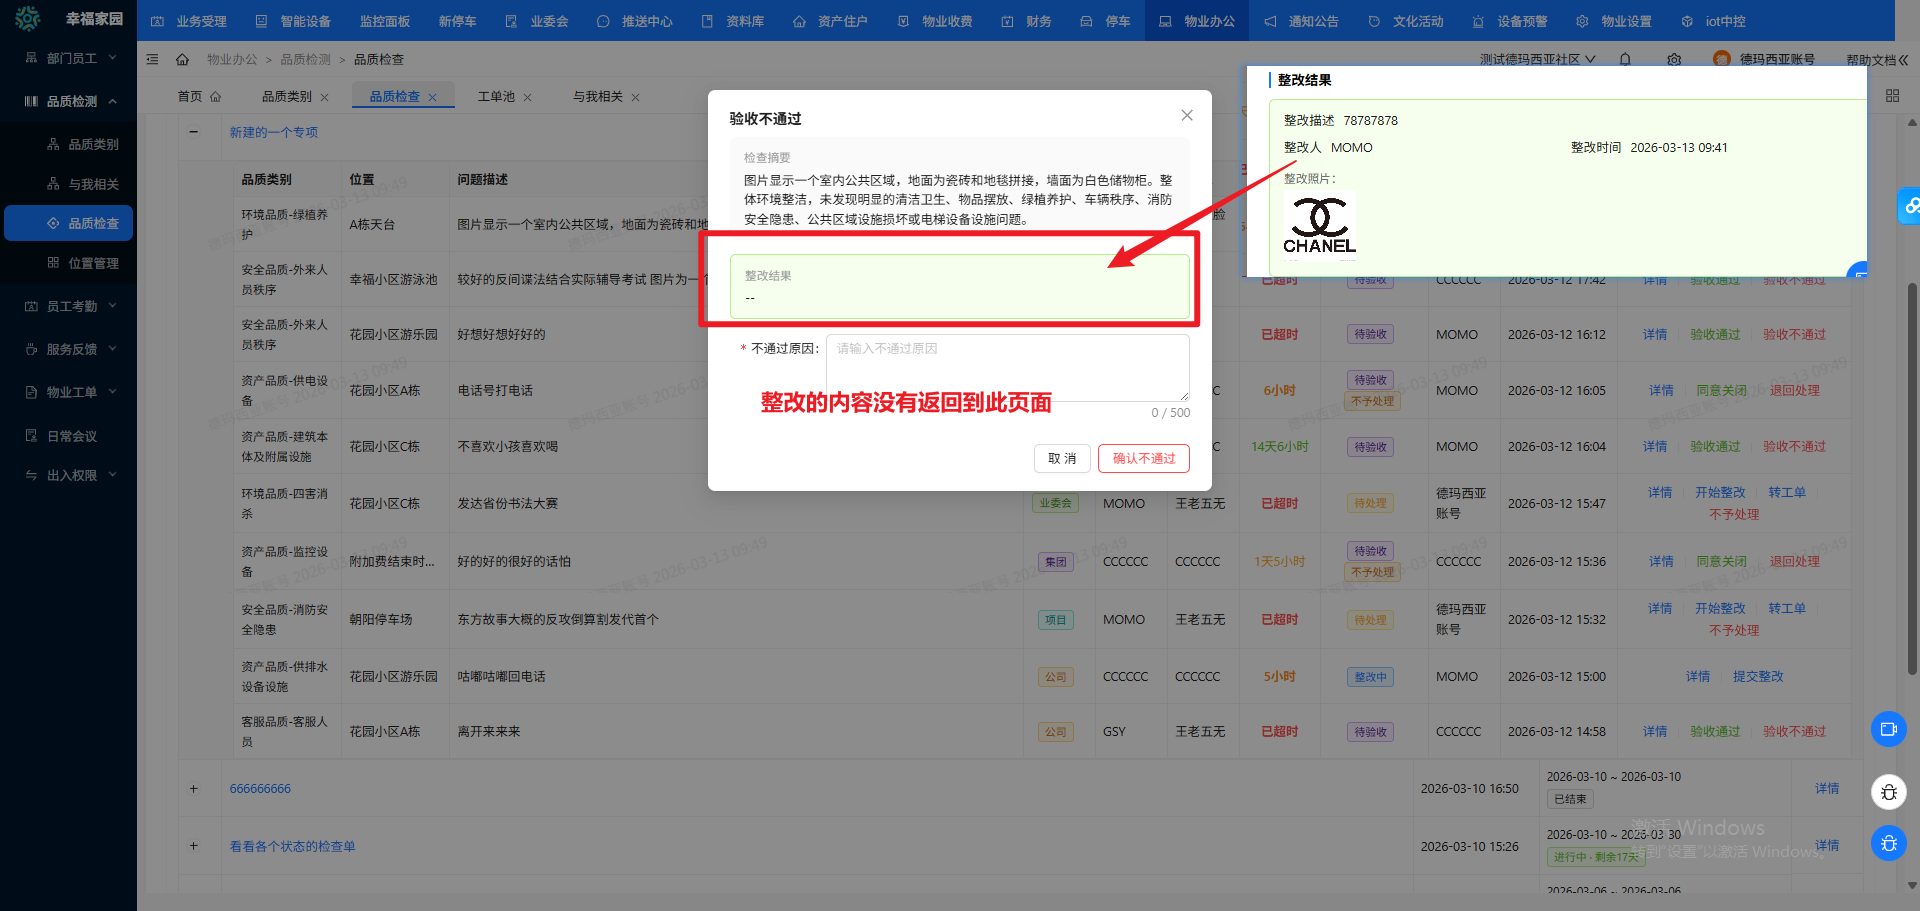This screenshot has width=1920, height=911.
Task: Collapse the sidebar using the hamburger icon
Action: pyautogui.click(x=152, y=59)
